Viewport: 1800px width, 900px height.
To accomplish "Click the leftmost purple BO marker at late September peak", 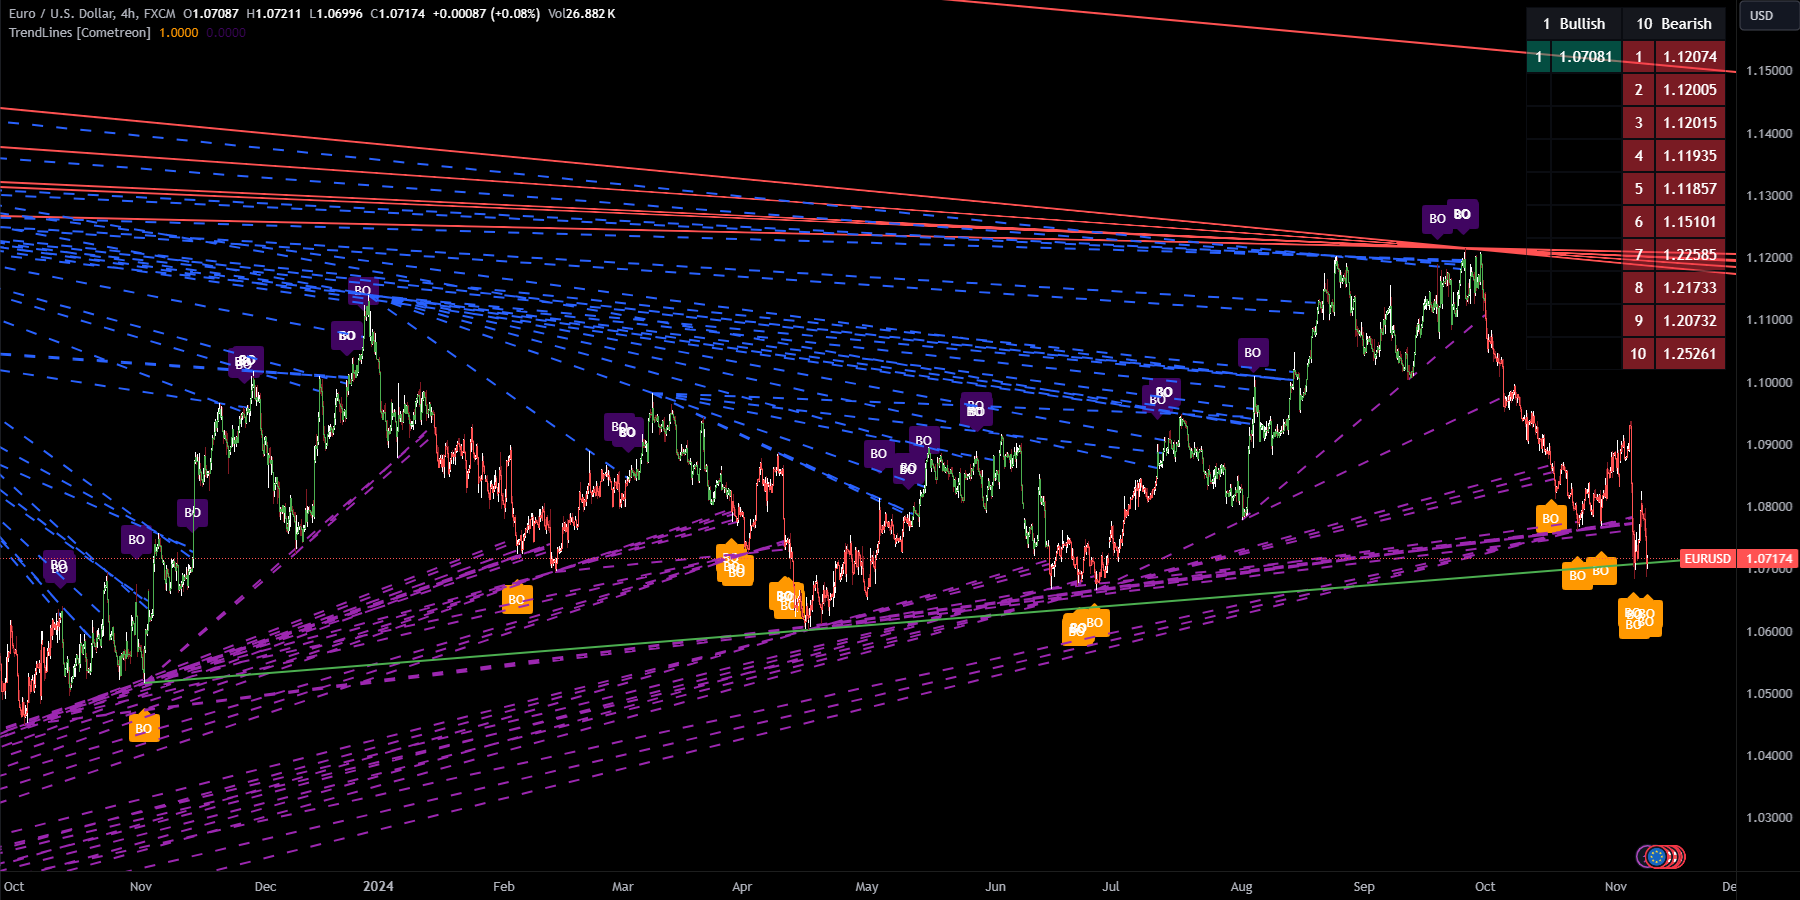I will 1437,219.
